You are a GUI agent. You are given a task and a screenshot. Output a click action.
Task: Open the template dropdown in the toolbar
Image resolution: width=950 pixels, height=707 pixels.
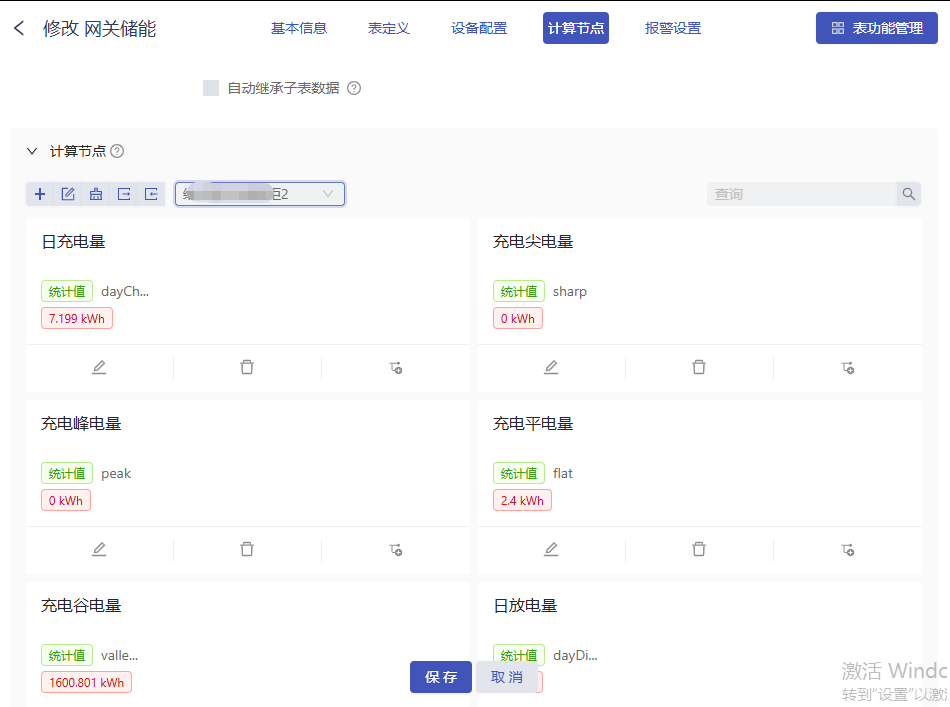point(260,194)
